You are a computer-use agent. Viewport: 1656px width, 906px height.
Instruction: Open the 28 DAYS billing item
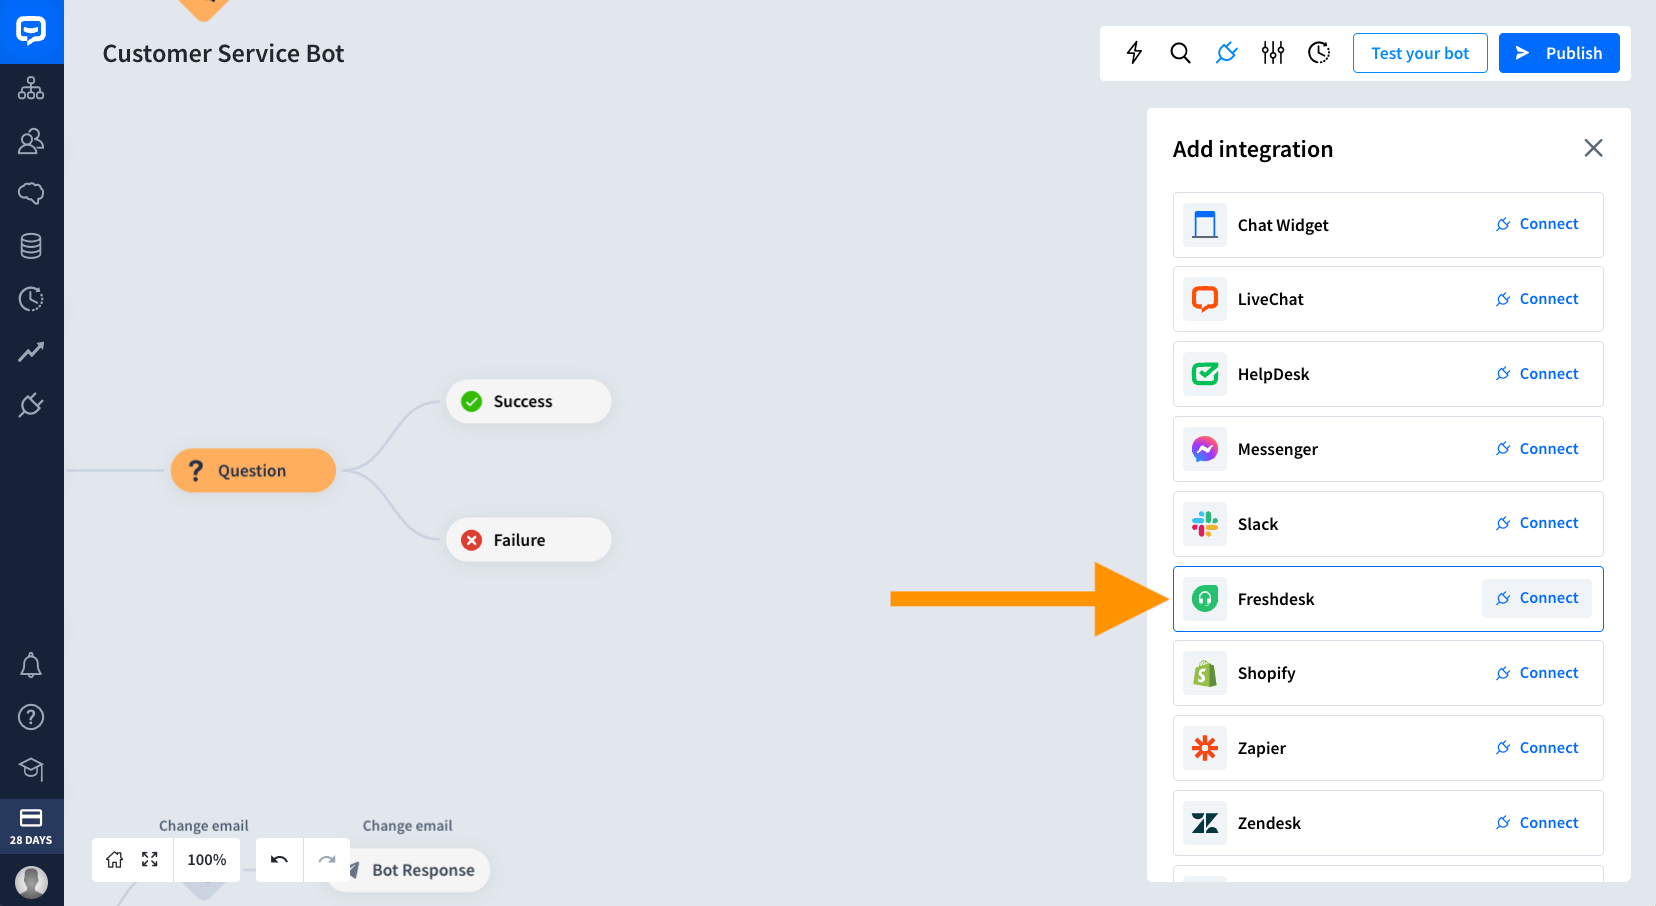pyautogui.click(x=31, y=826)
